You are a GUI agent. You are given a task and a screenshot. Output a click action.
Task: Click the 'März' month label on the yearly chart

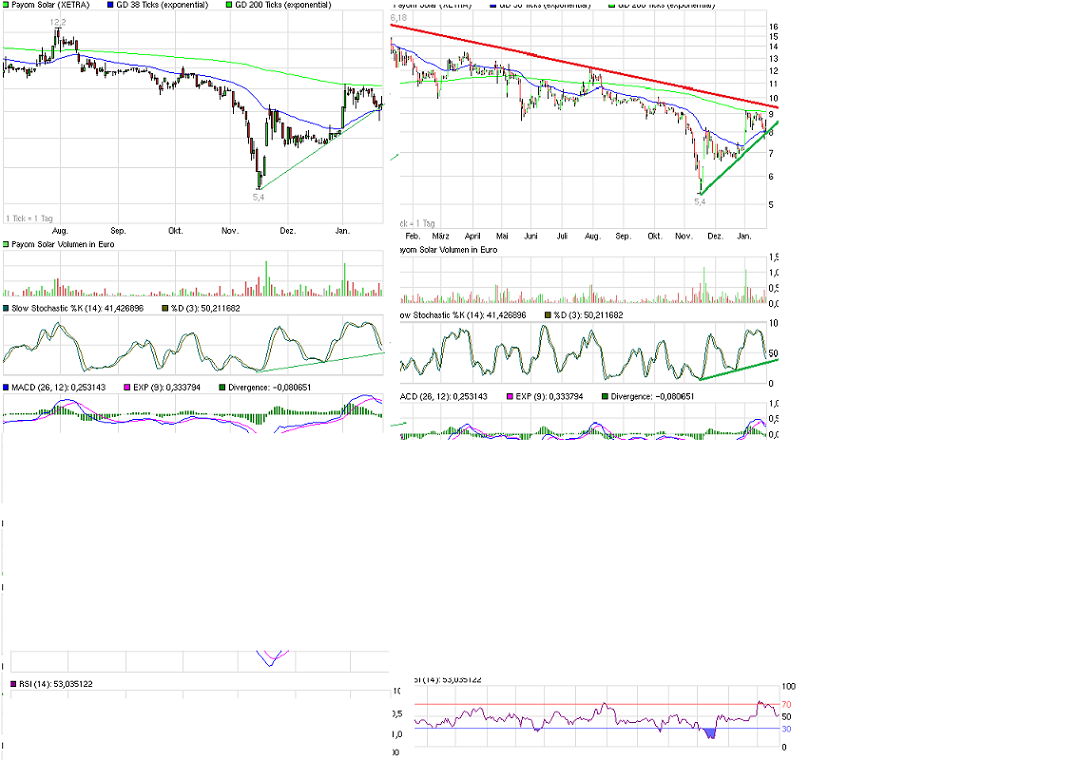[440, 236]
